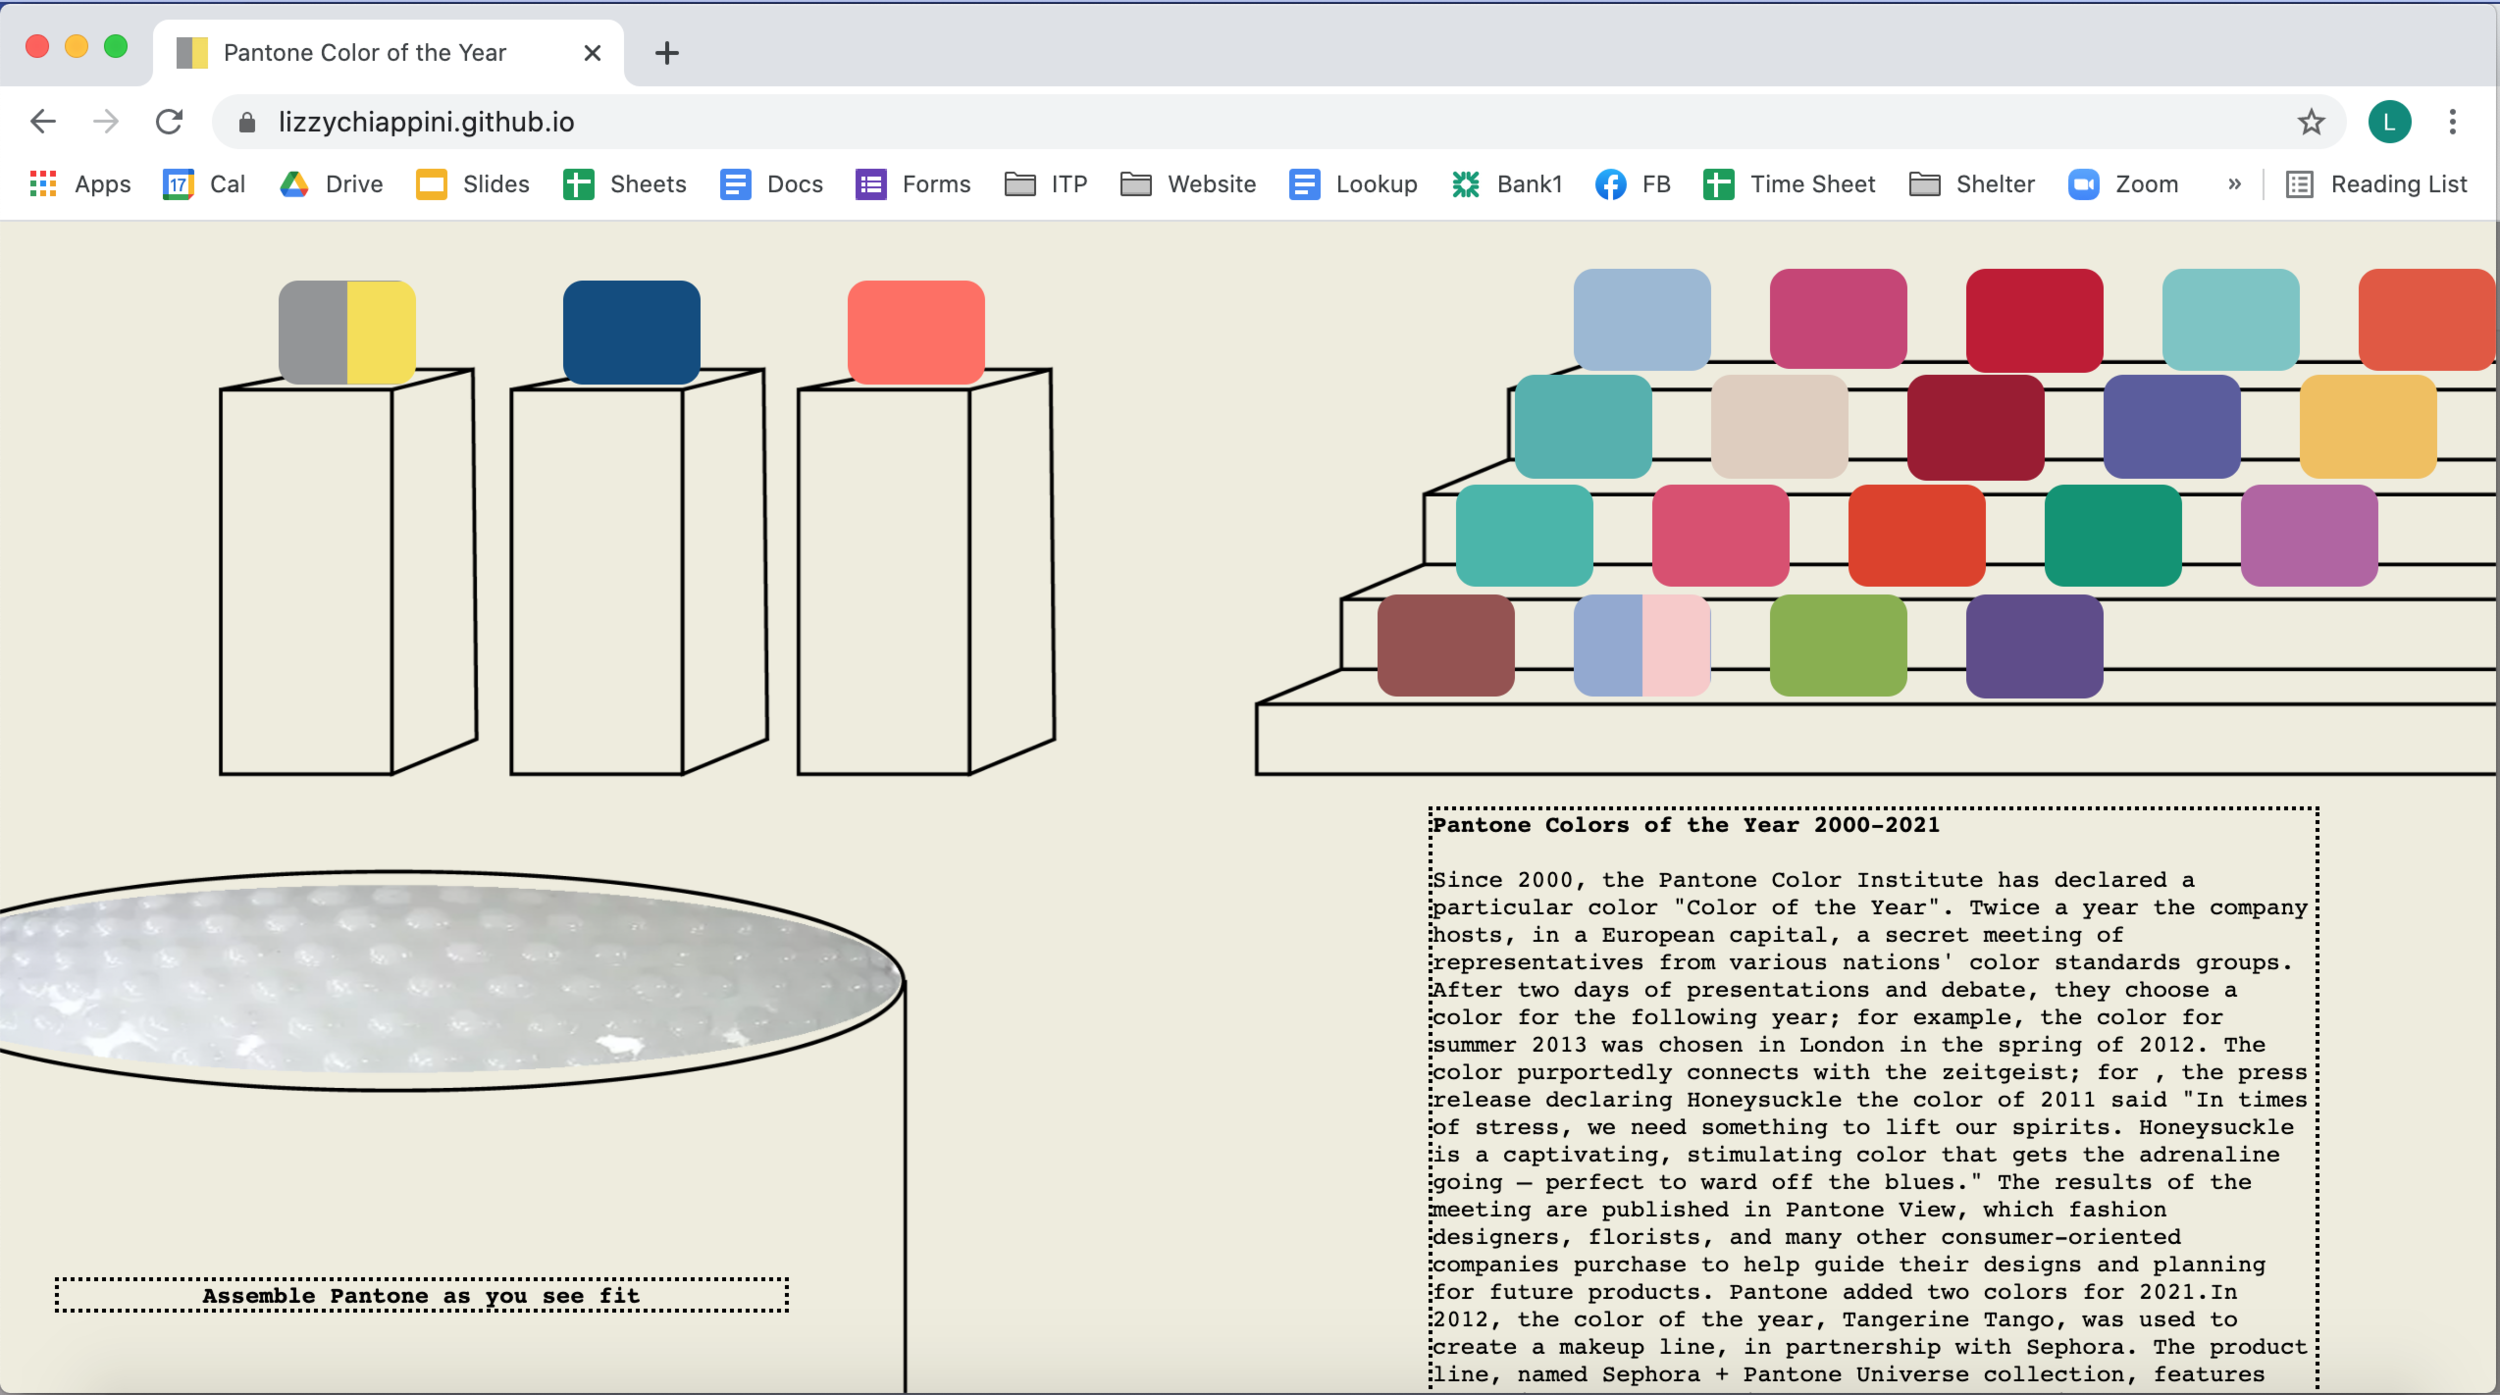Open the Reading List
This screenshot has height=1395, width=2500.
pos(2377,184)
